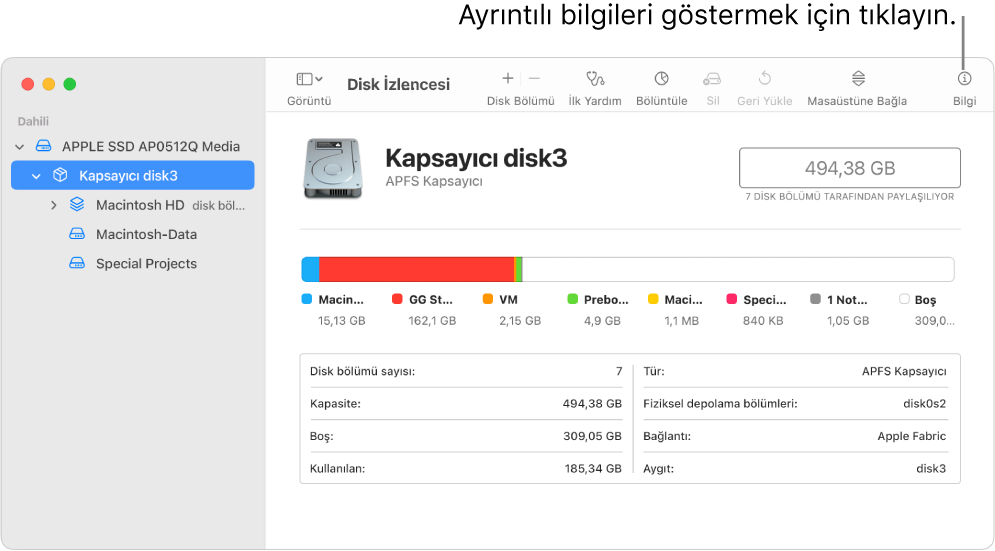Click the Masaüstüne Bağla mount icon
The width and height of the screenshot is (995, 551).
tap(858, 78)
